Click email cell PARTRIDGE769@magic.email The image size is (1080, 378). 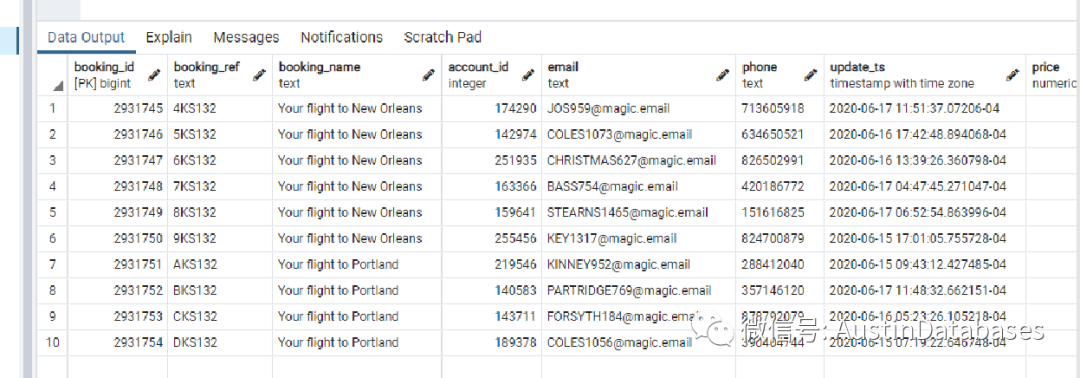click(x=638, y=291)
